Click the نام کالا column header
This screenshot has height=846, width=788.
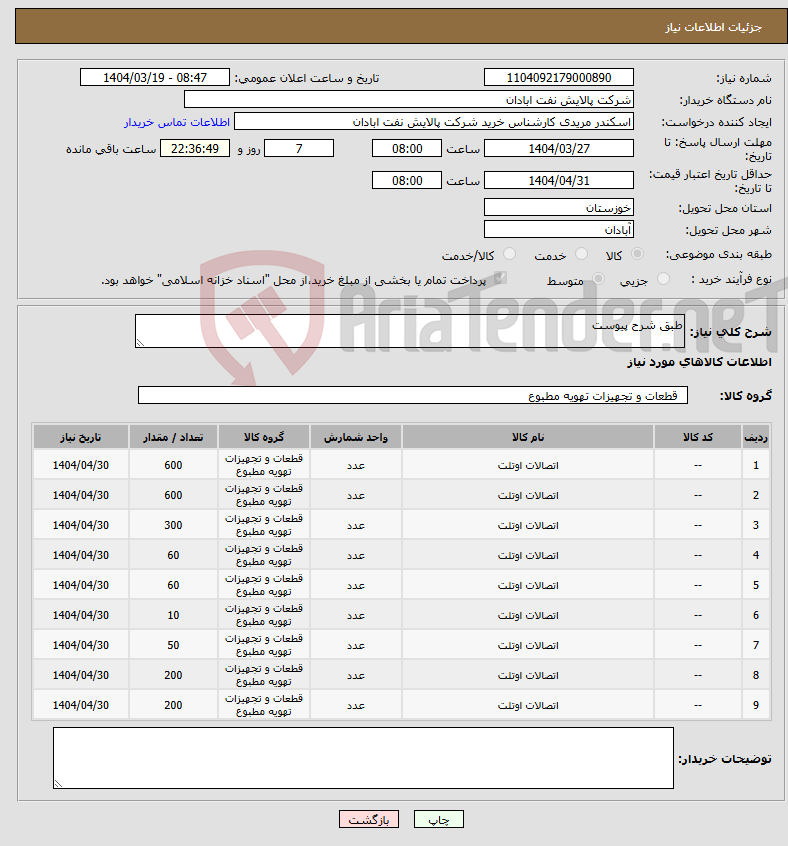coord(528,437)
